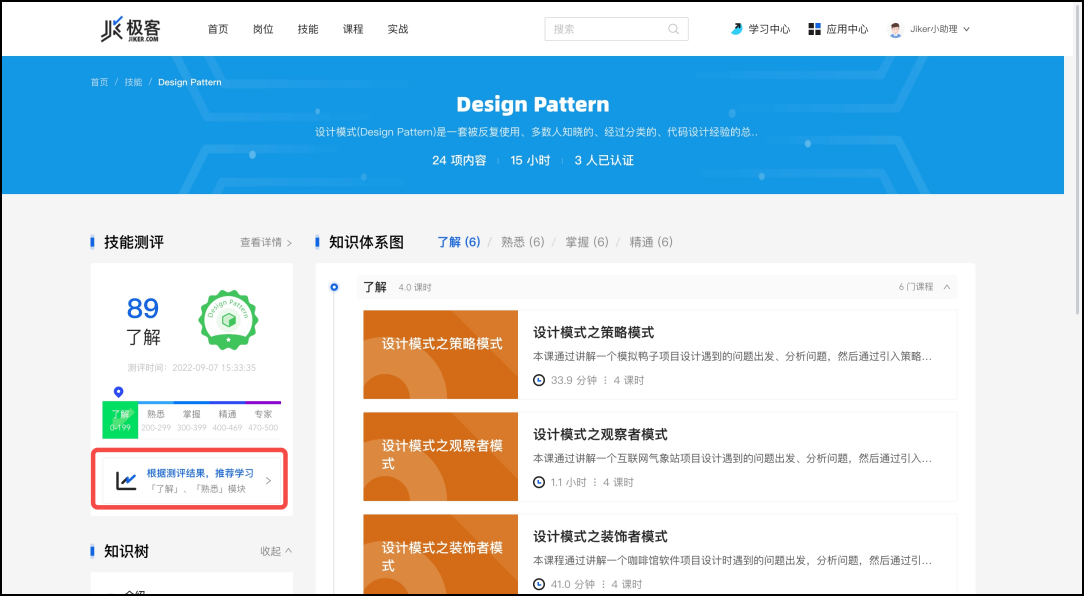This screenshot has height=596, width=1084.
Task: Switch to the 熟悉 (6) tab
Action: 523,242
